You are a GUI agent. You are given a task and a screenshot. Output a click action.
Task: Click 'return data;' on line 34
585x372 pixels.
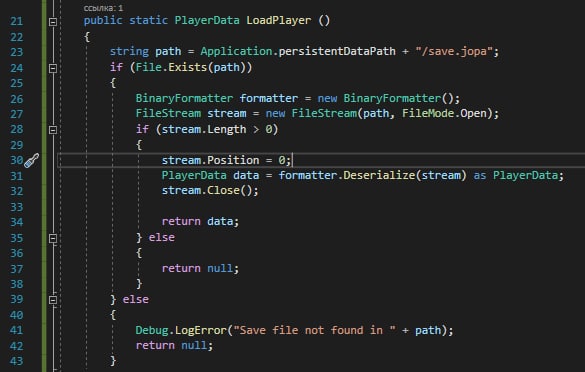[200, 221]
